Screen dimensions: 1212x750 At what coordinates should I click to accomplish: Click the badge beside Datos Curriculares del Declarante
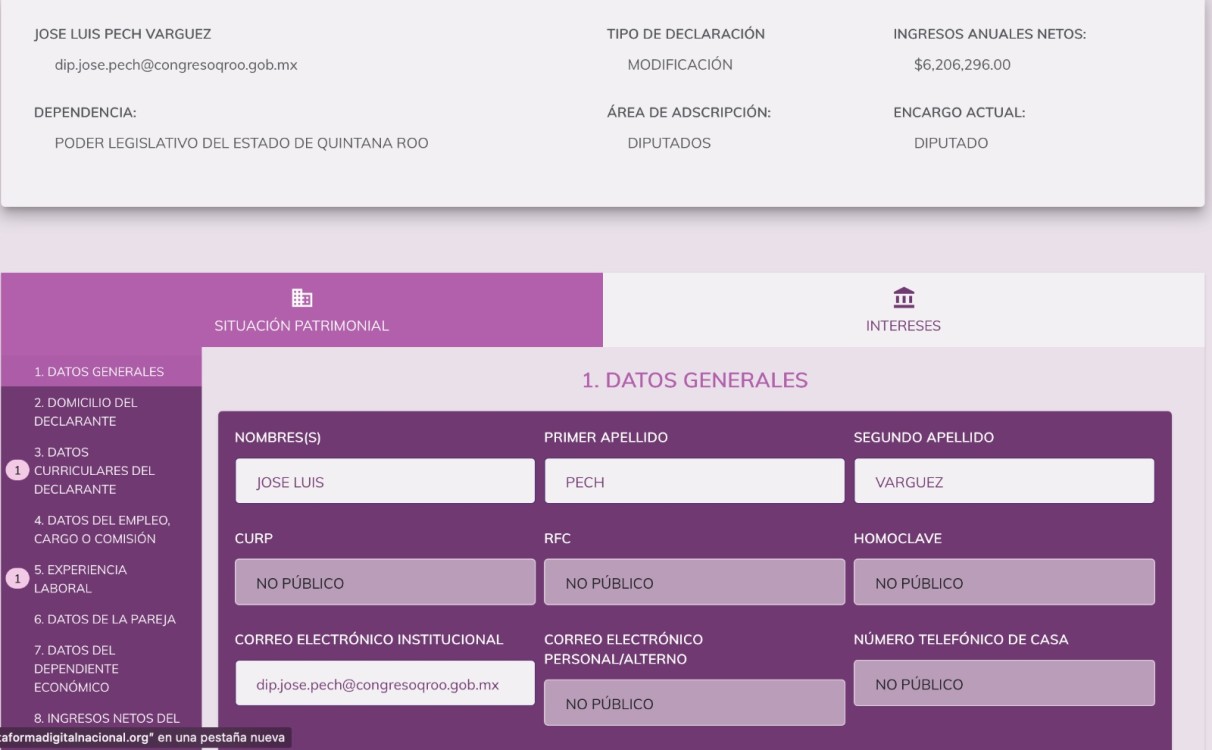tap(17, 471)
